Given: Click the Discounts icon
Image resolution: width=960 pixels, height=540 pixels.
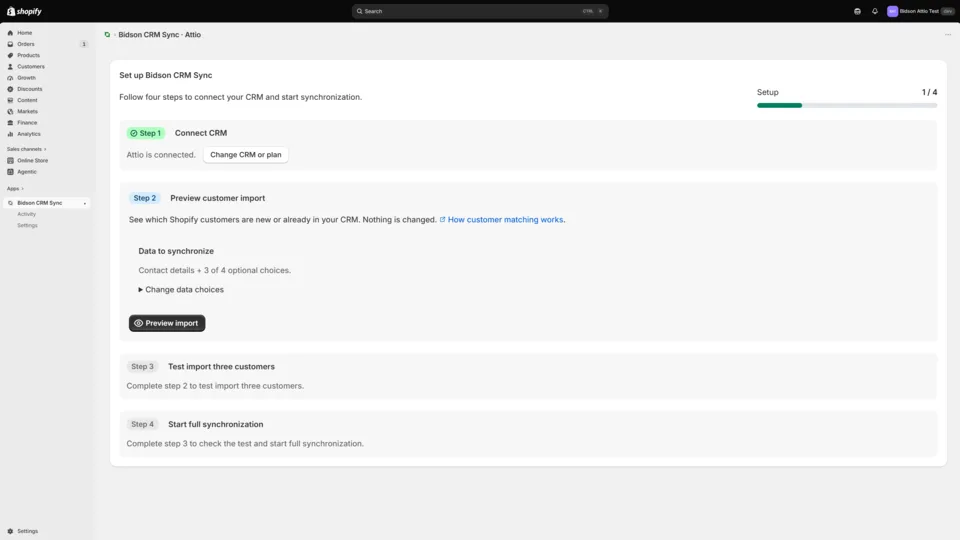Looking at the screenshot, I should [x=10, y=89].
